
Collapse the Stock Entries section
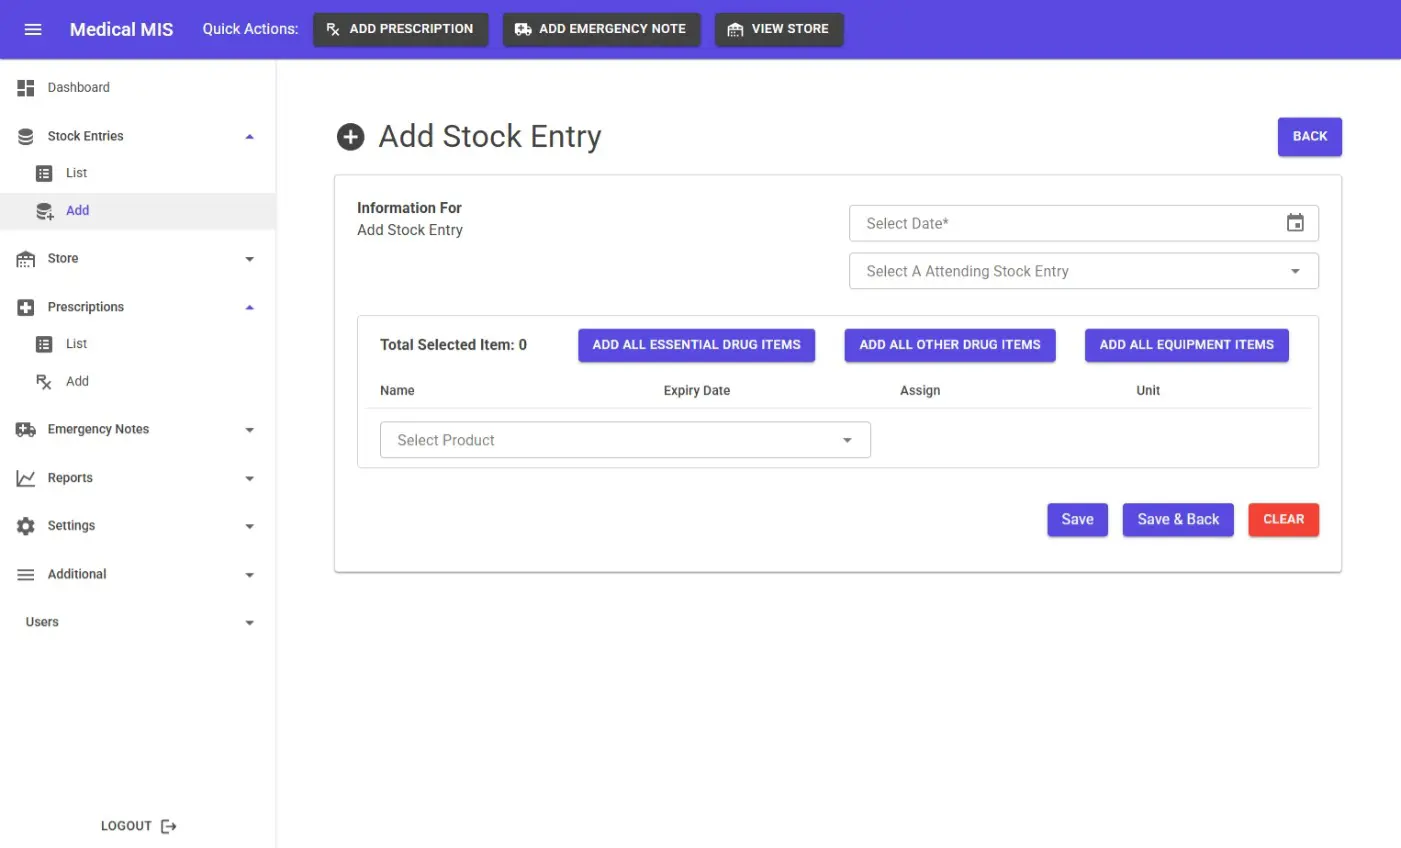click(249, 137)
